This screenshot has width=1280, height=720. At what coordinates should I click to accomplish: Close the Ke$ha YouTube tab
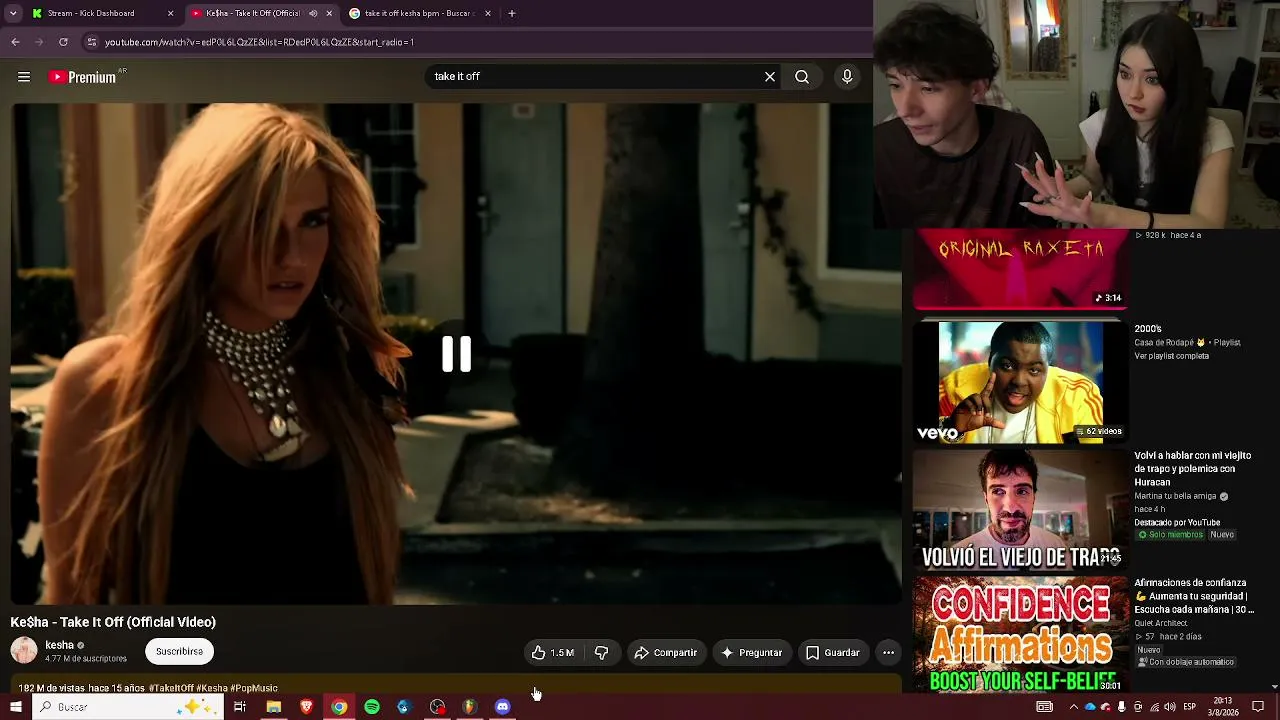pyautogui.click(x=329, y=14)
